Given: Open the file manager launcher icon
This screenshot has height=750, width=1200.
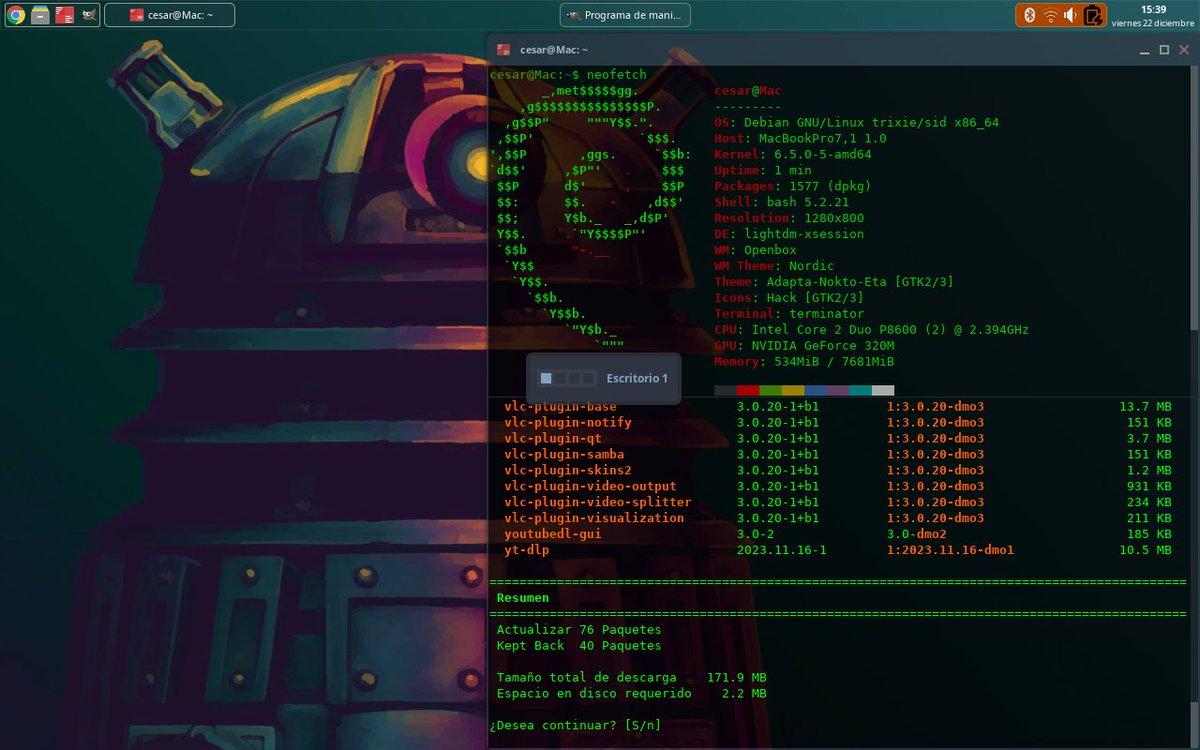Looking at the screenshot, I should click(x=40, y=15).
